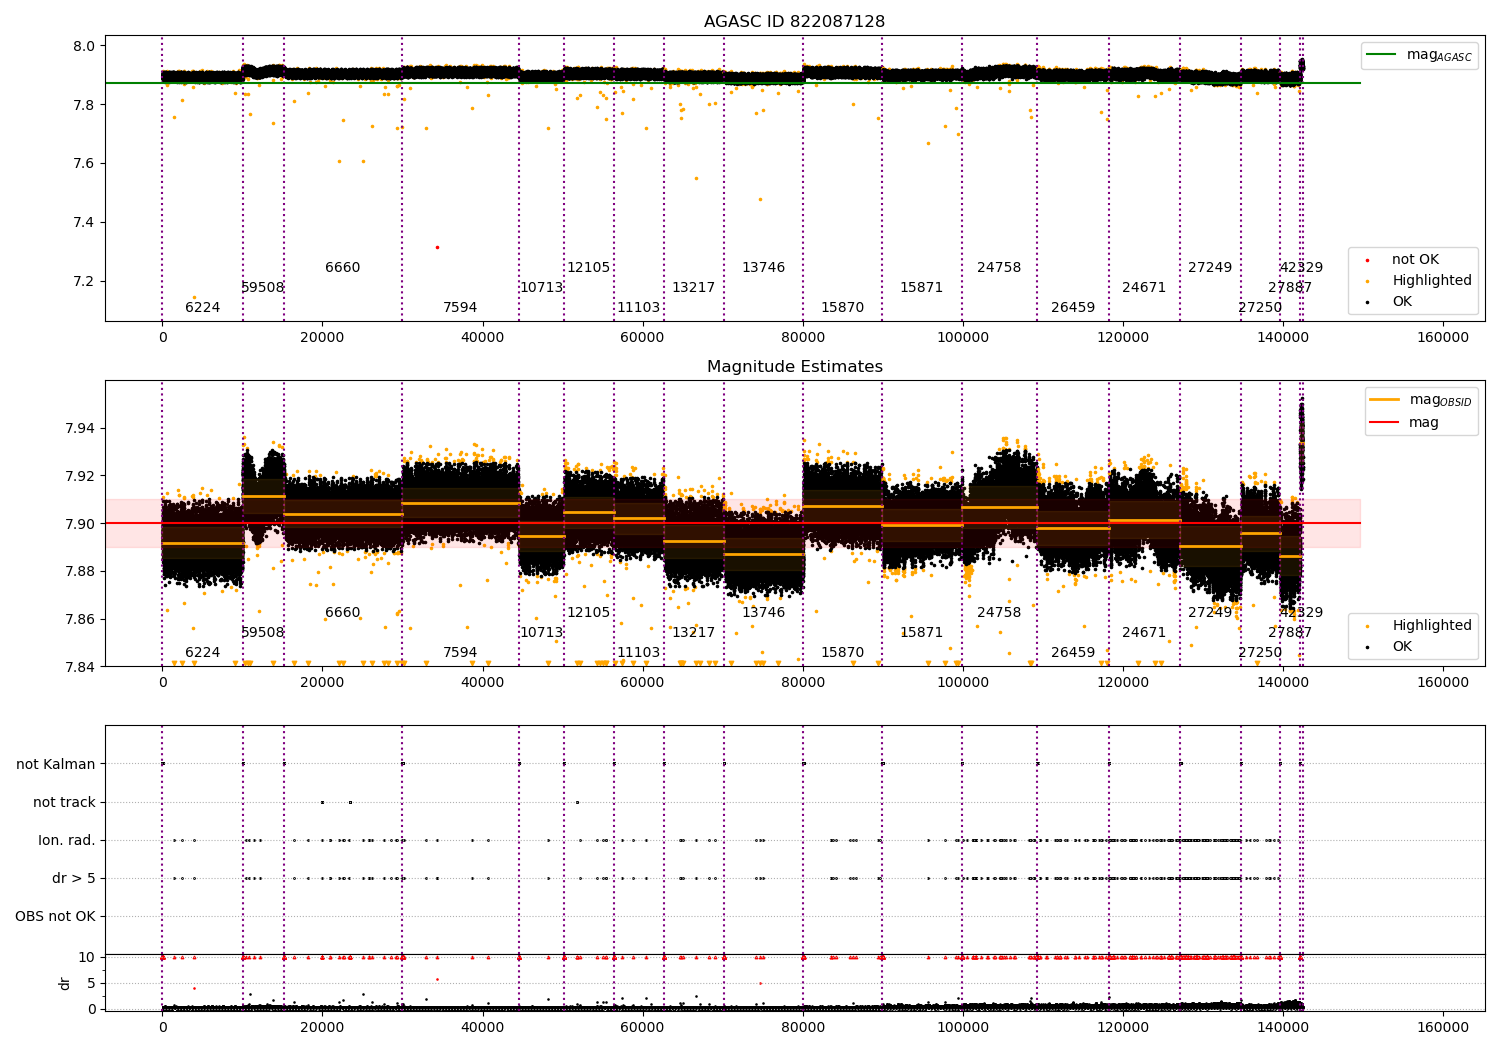
Task: Select OBSID label 6660 in the middle plot
Action: point(342,613)
